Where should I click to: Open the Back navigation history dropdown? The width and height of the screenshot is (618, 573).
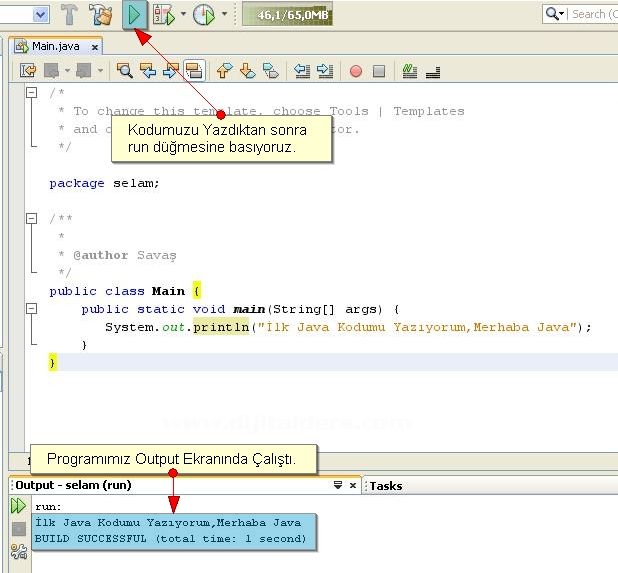(x=67, y=71)
